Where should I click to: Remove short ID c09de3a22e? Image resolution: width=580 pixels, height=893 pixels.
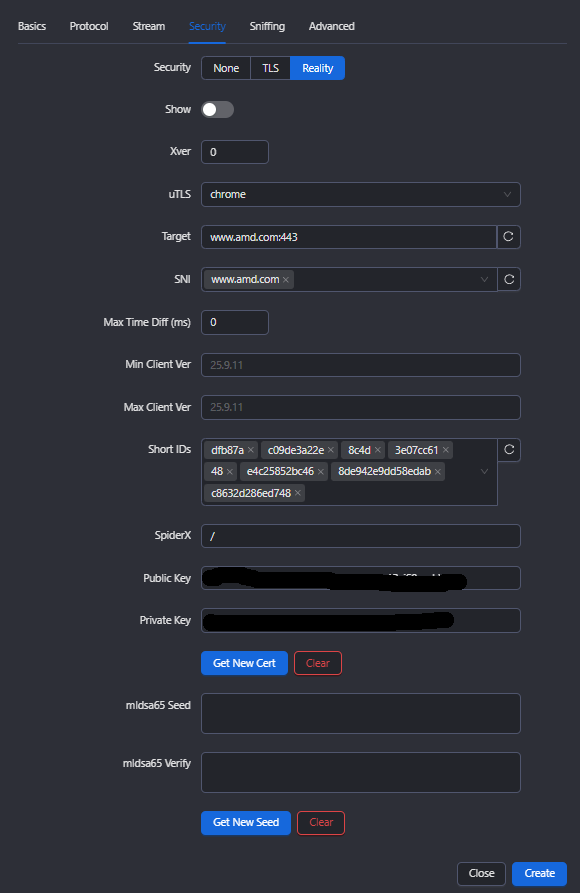(x=331, y=450)
